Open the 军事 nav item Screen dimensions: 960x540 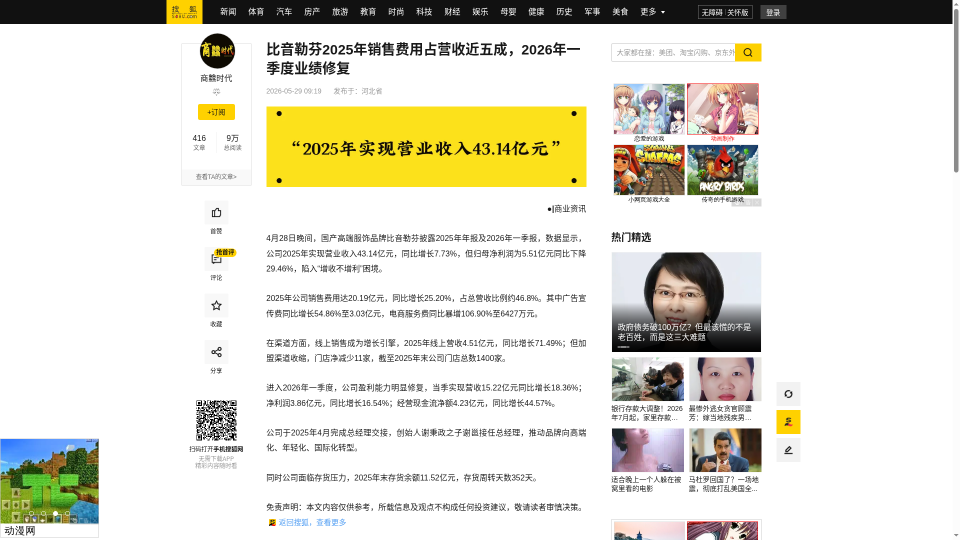tap(592, 12)
